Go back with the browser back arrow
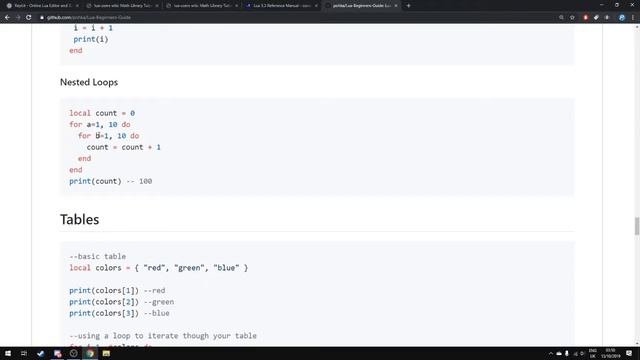This screenshot has height=360, width=640. (7, 18)
